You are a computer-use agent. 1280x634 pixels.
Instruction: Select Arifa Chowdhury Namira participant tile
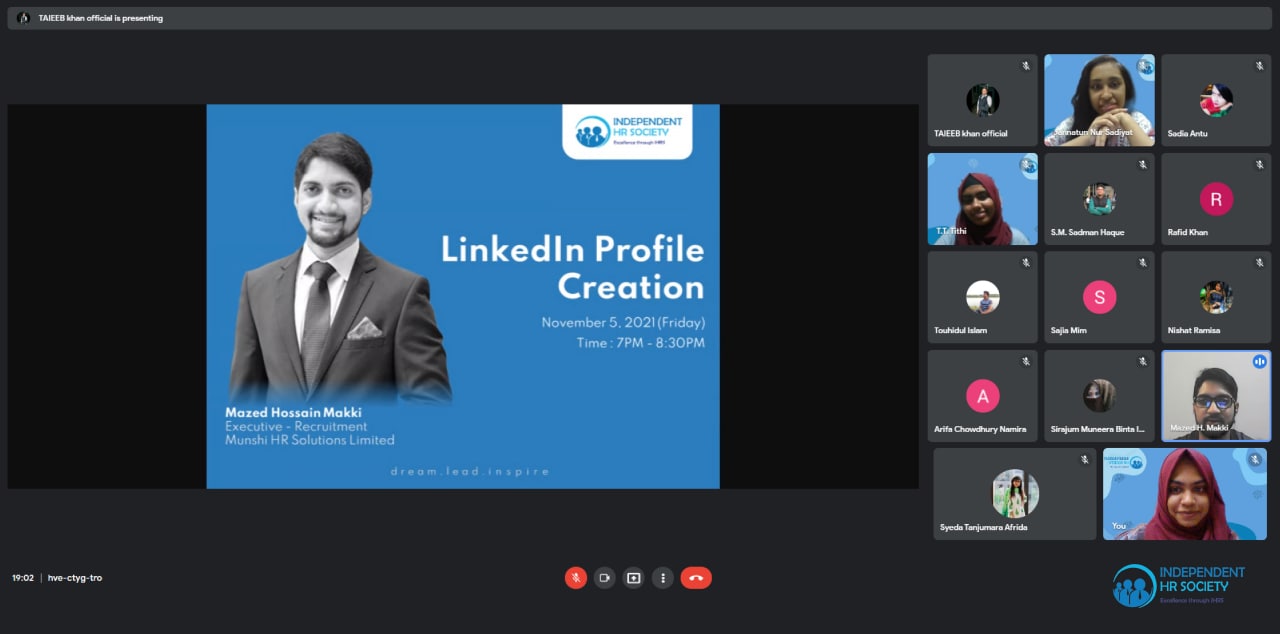tap(983, 396)
